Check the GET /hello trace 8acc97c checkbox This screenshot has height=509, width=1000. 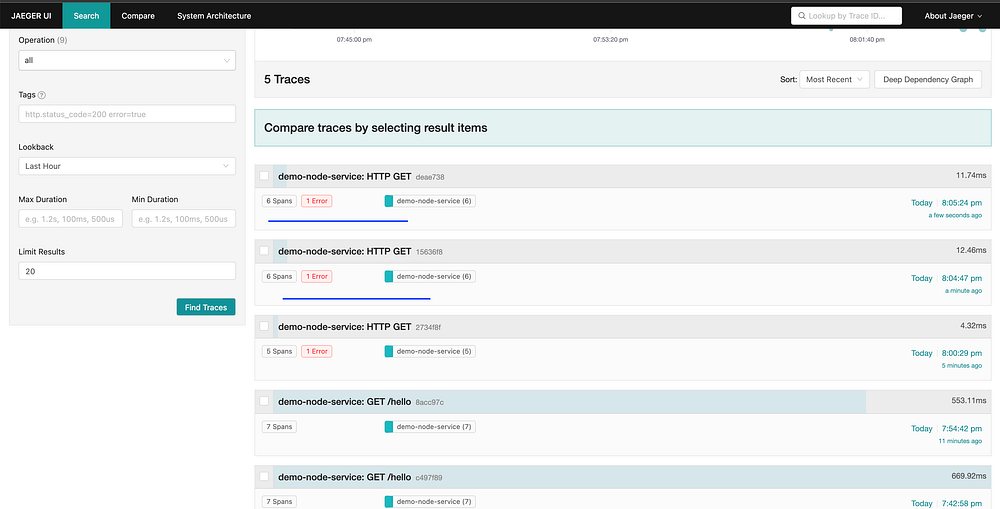click(264, 401)
